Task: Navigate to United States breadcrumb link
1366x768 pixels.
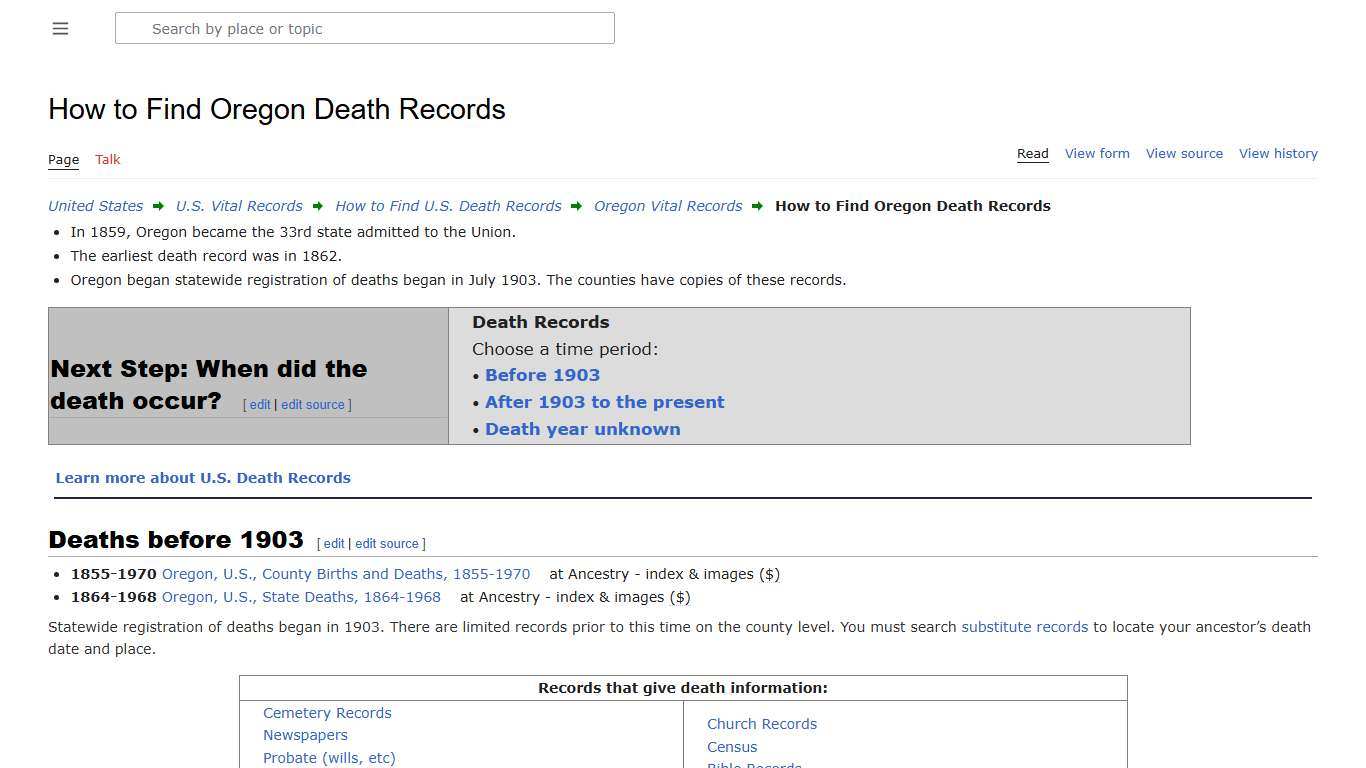Action: [x=95, y=206]
